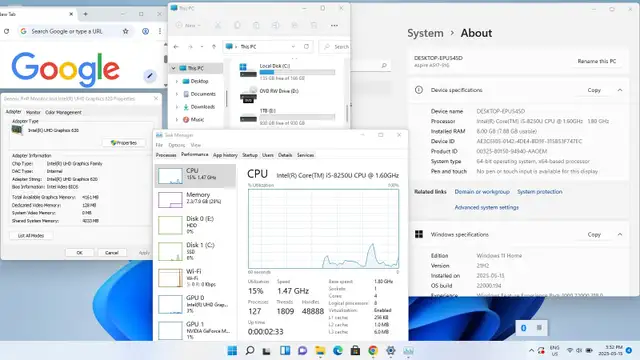Select Local Disk (C:) drive icon

[248, 71]
